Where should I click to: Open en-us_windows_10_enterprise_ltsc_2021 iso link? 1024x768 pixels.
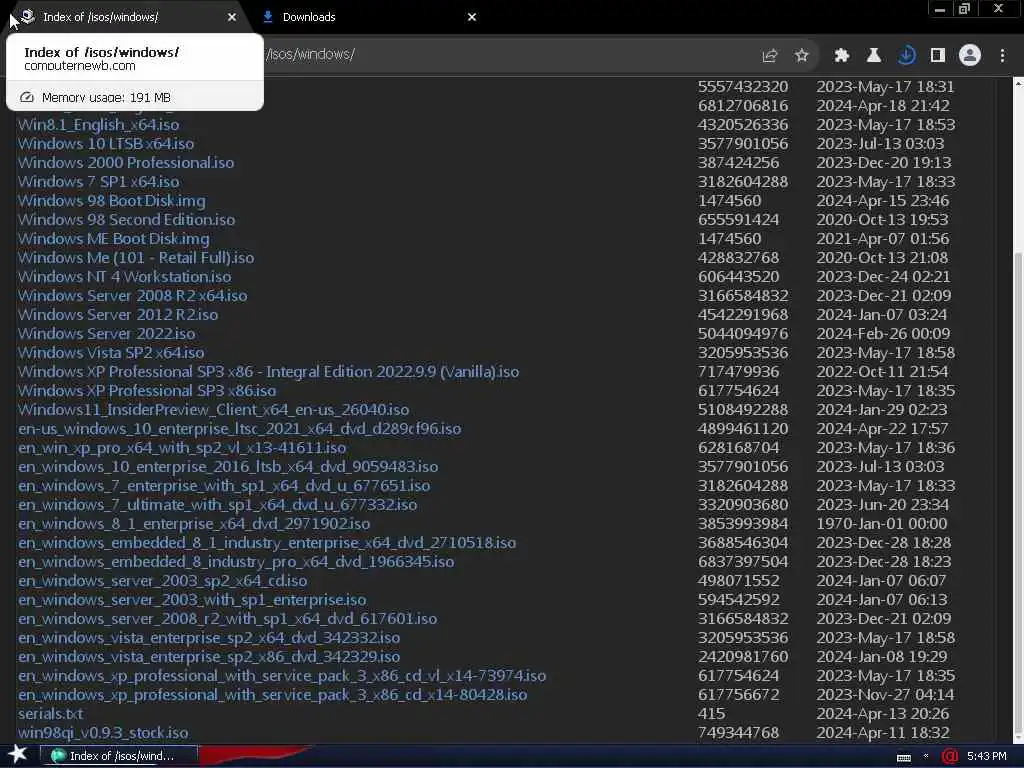tap(240, 428)
